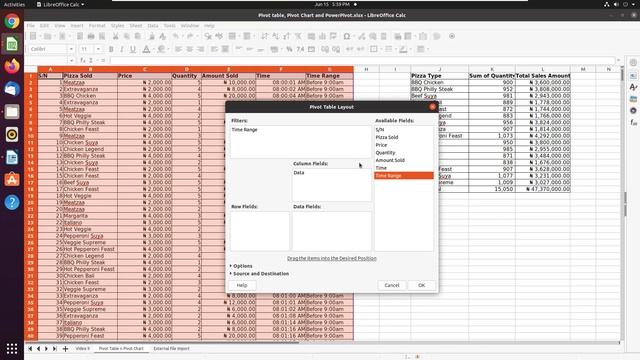Select Time Range item in Filters box
This screenshot has width=640, height=360.
(244, 130)
